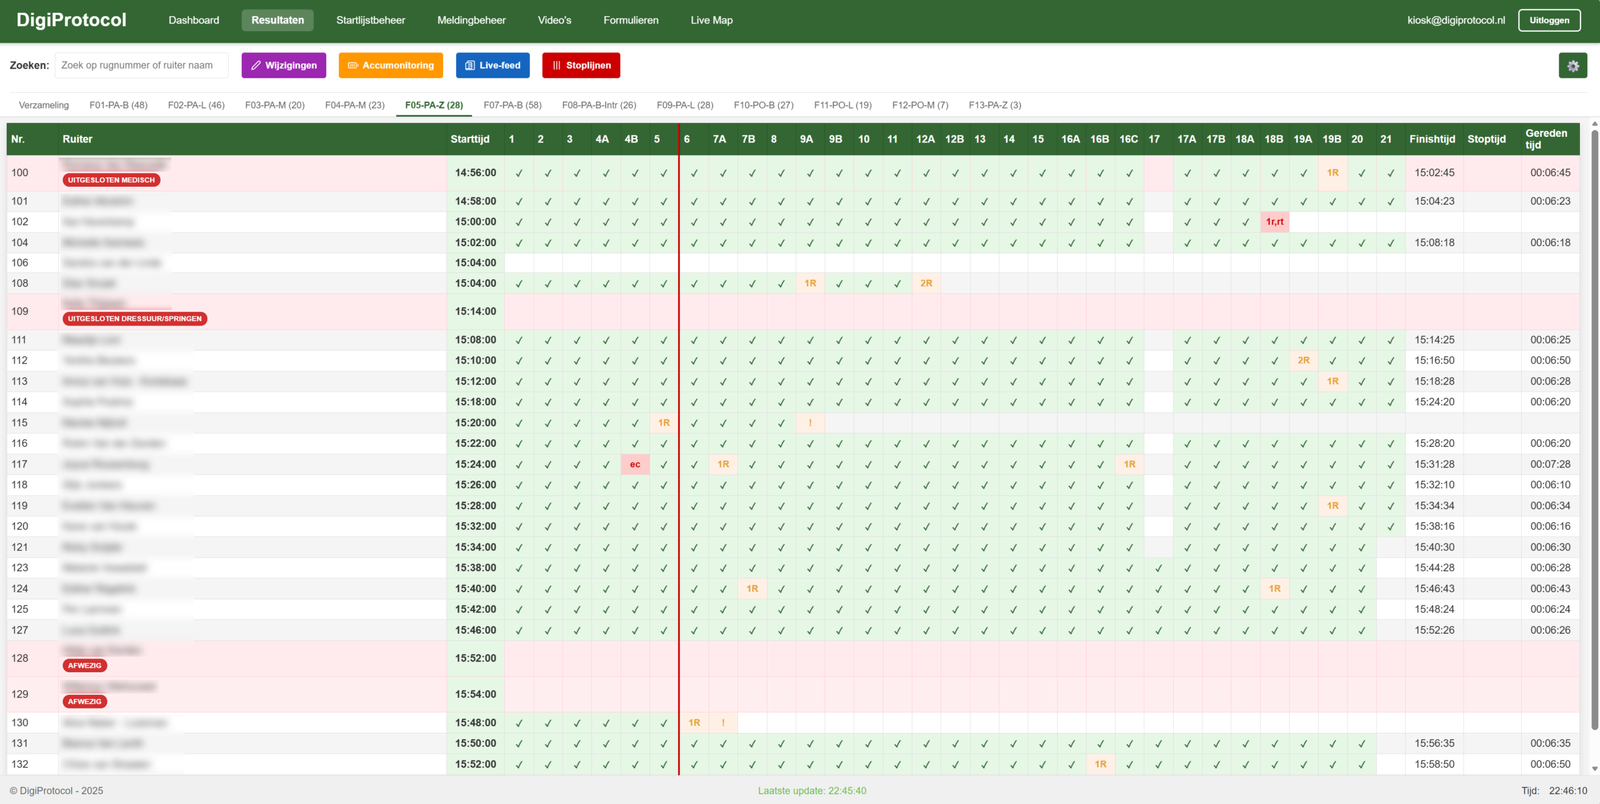
Task: Click the 2R penalty cell for rider 108
Action: click(x=926, y=284)
